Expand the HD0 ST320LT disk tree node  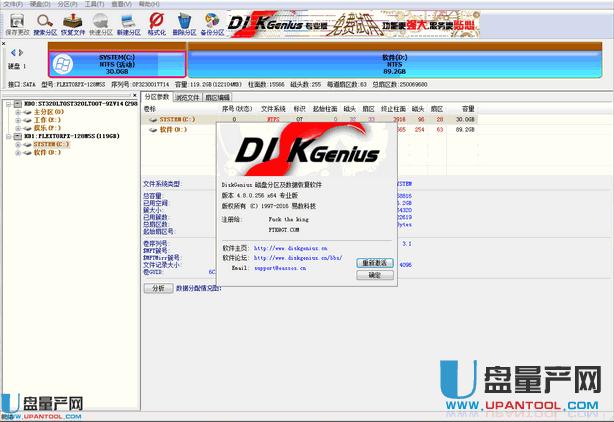click(x=6, y=103)
